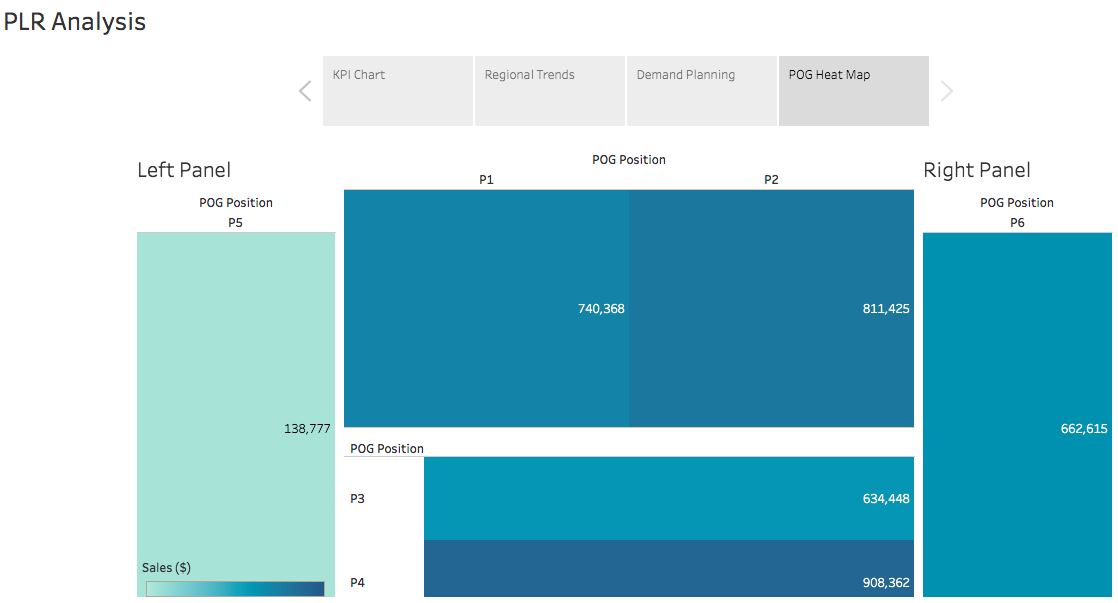Click POG Position label above P1 and P2

coord(629,160)
